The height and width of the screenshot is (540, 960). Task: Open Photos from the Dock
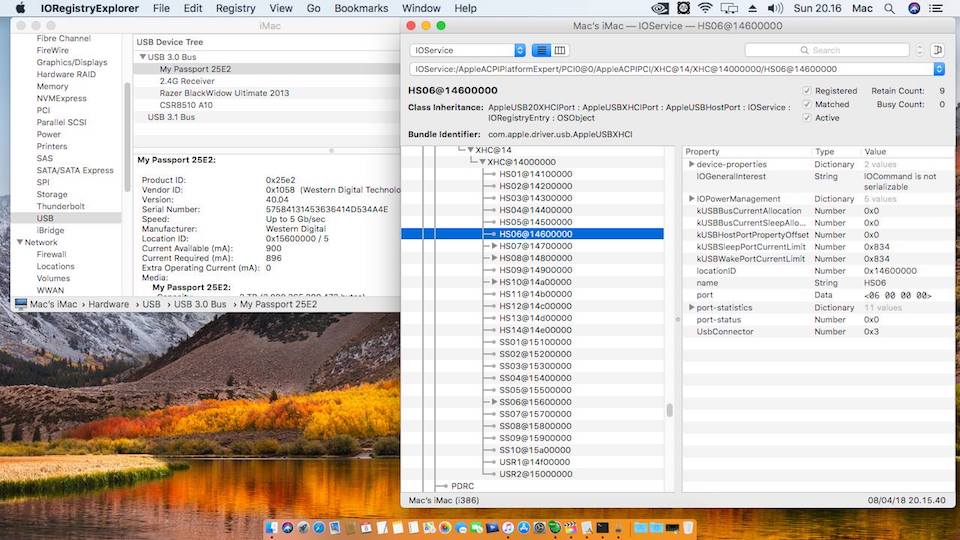tap(445, 527)
